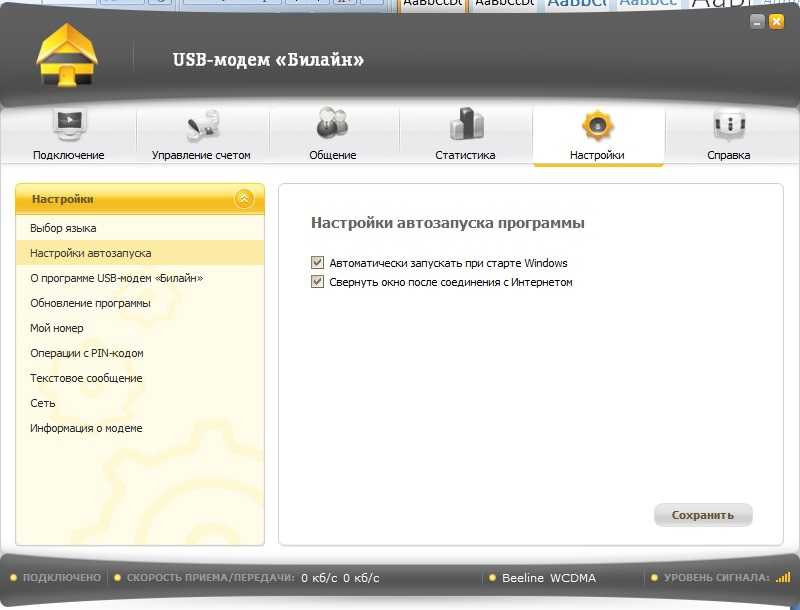Open О программе USB-модем «Билайн»

point(140,278)
